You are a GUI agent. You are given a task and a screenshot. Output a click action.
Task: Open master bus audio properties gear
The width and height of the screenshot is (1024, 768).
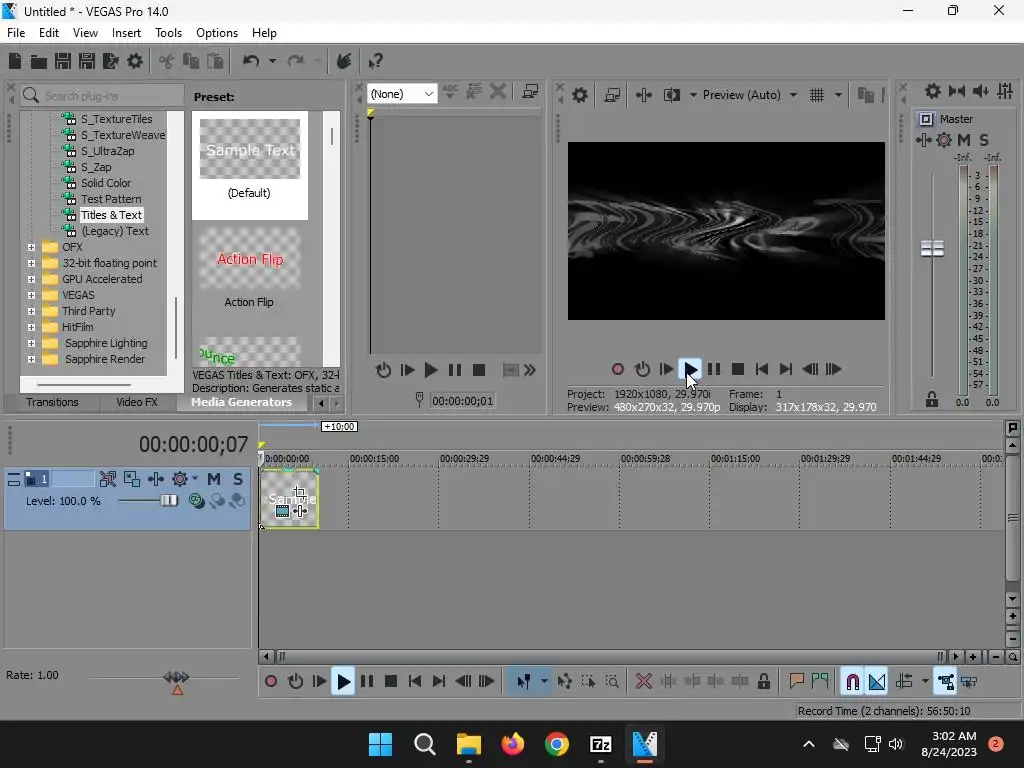933,91
